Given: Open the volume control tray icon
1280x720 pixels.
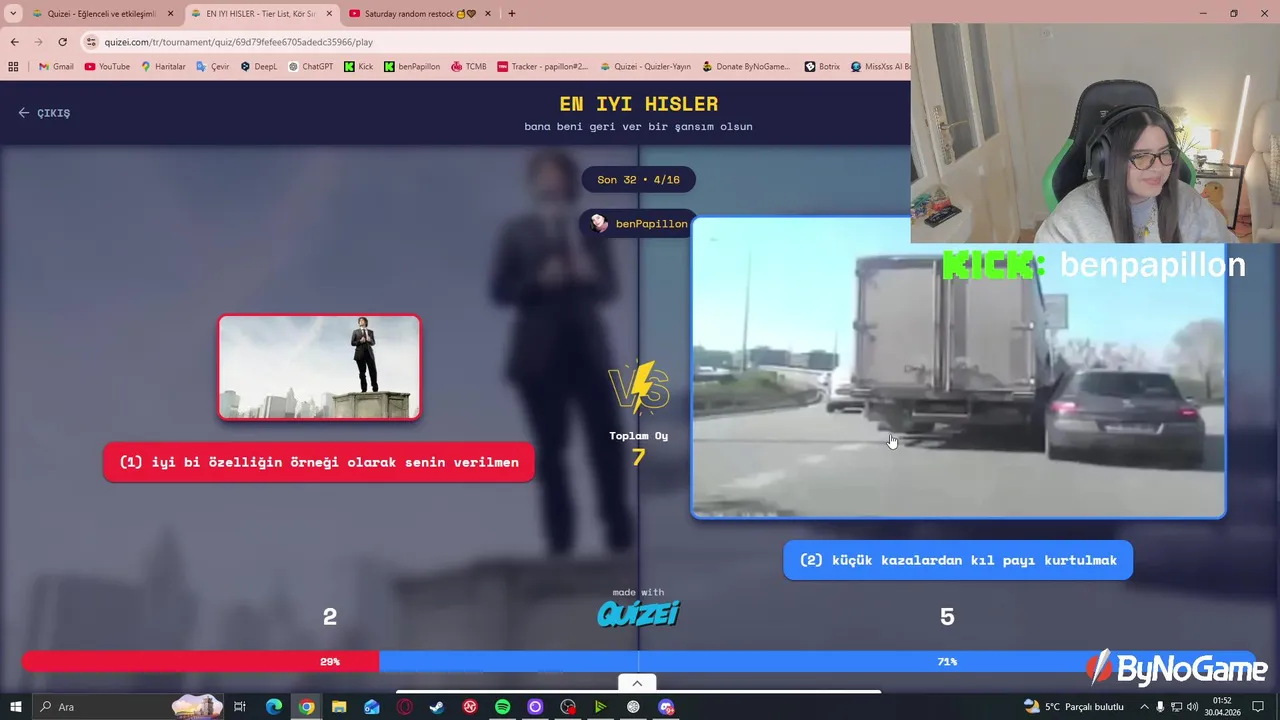Looking at the screenshot, I should tap(1192, 707).
